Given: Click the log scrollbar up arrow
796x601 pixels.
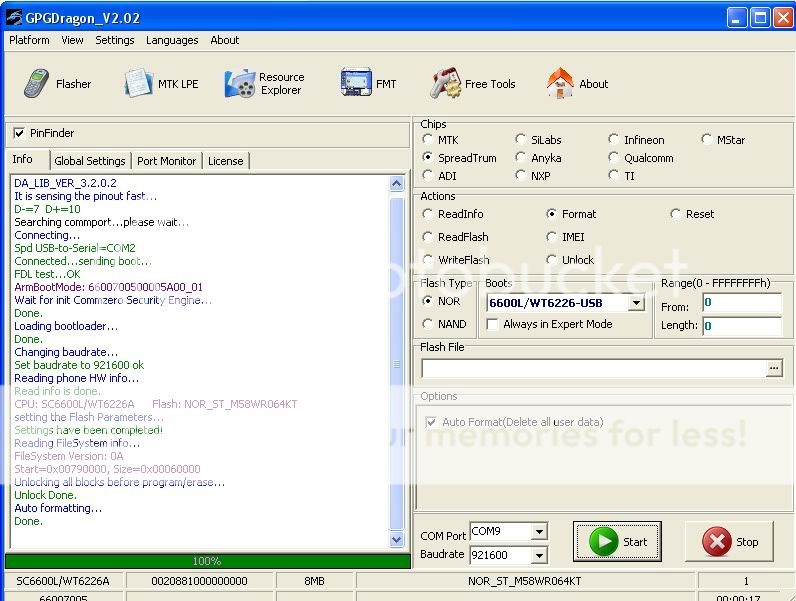Looking at the screenshot, I should [x=396, y=184].
